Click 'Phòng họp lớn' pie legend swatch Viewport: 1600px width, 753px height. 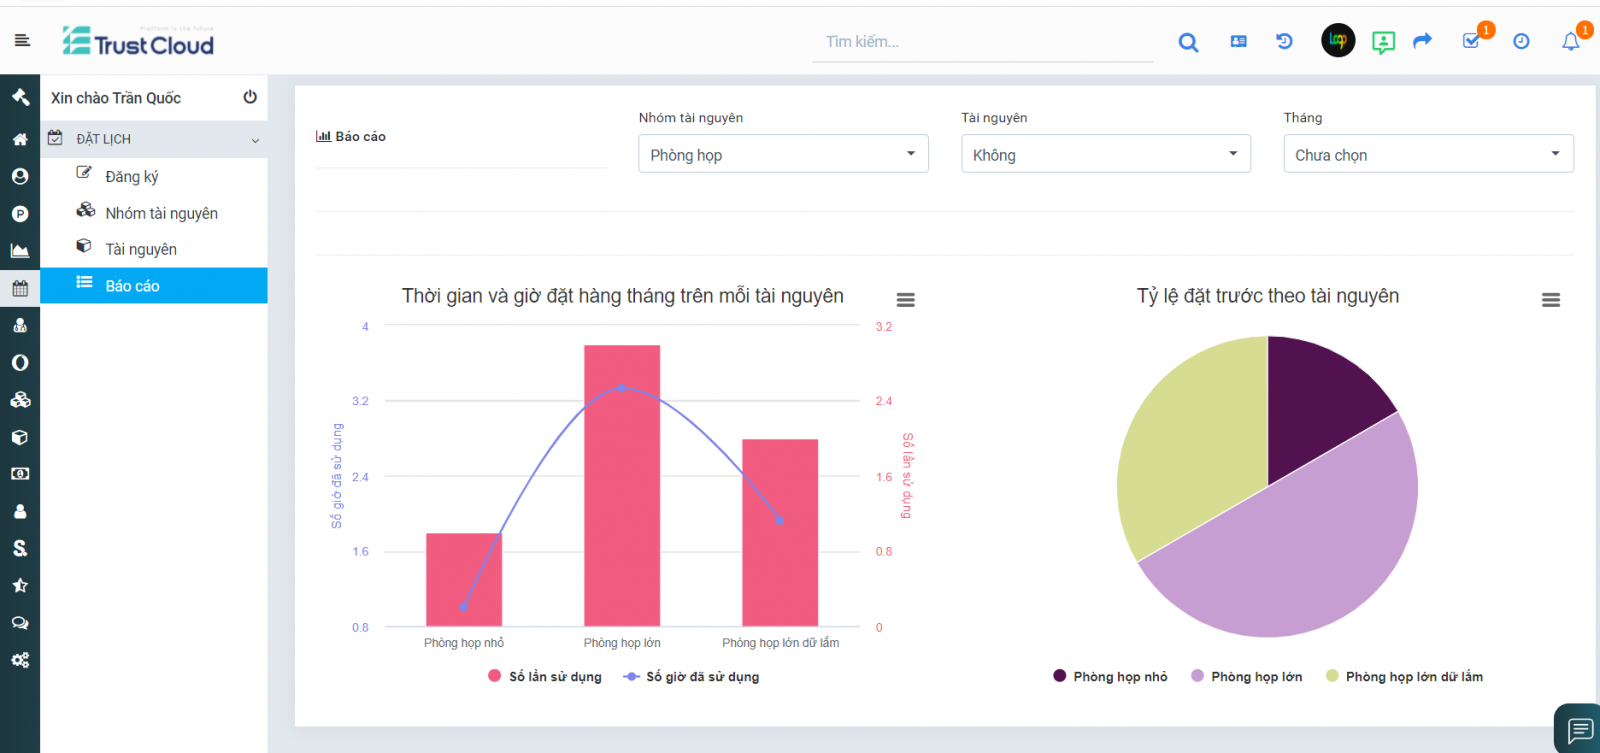[x=1198, y=676]
